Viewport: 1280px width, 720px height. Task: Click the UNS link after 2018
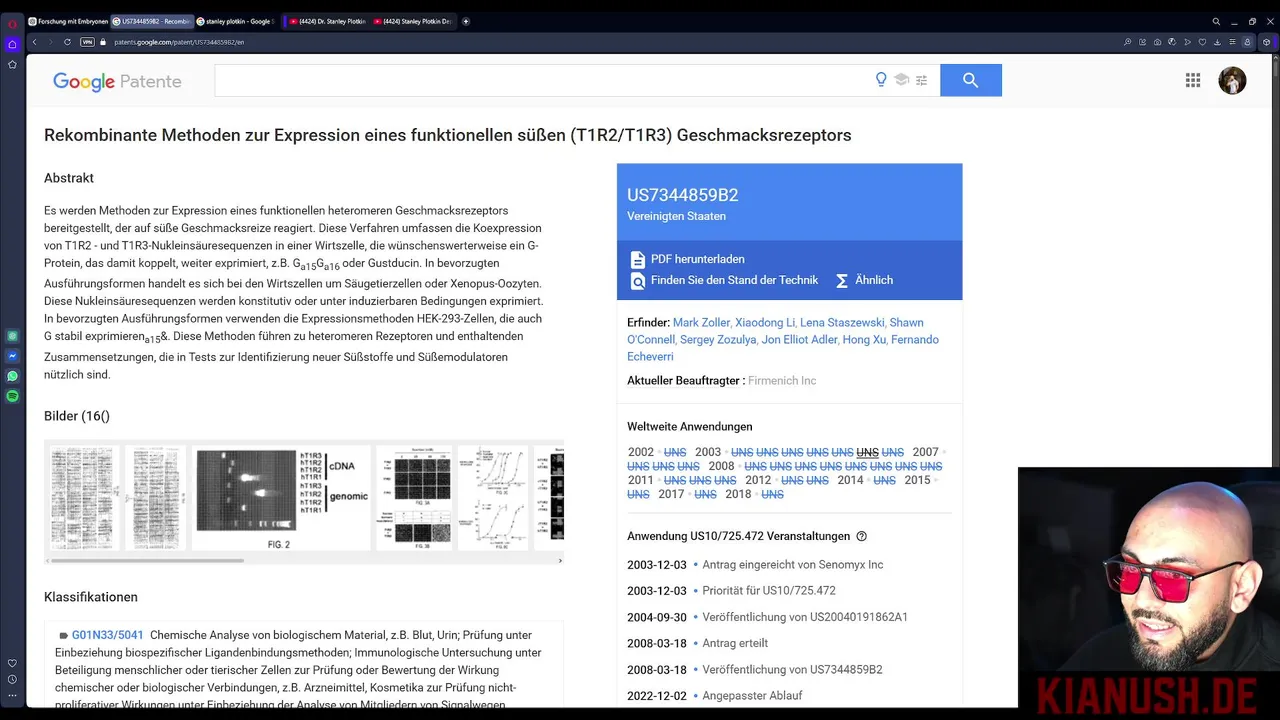(772, 495)
